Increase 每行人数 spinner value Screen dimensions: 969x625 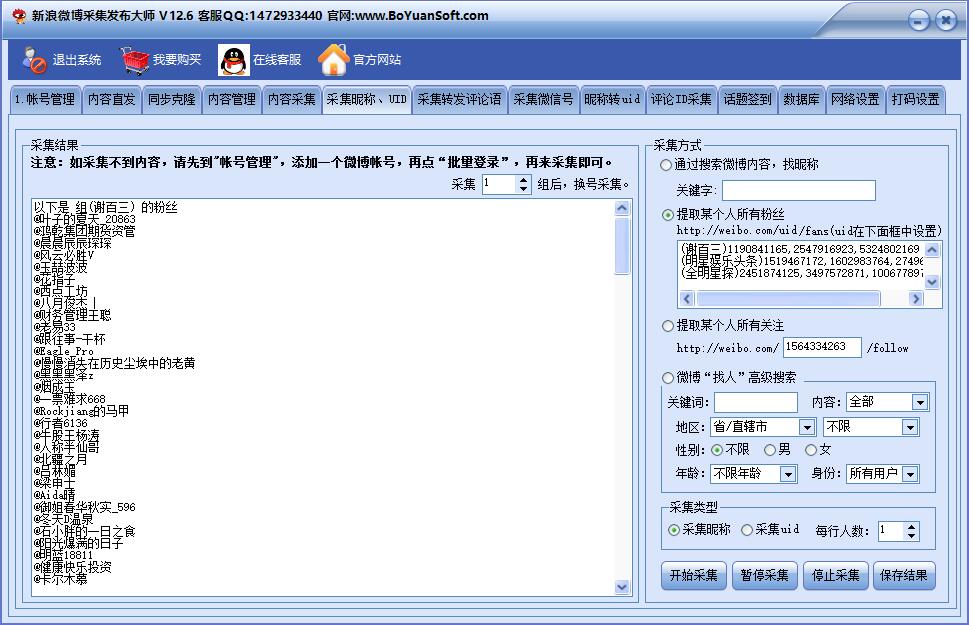(912, 527)
